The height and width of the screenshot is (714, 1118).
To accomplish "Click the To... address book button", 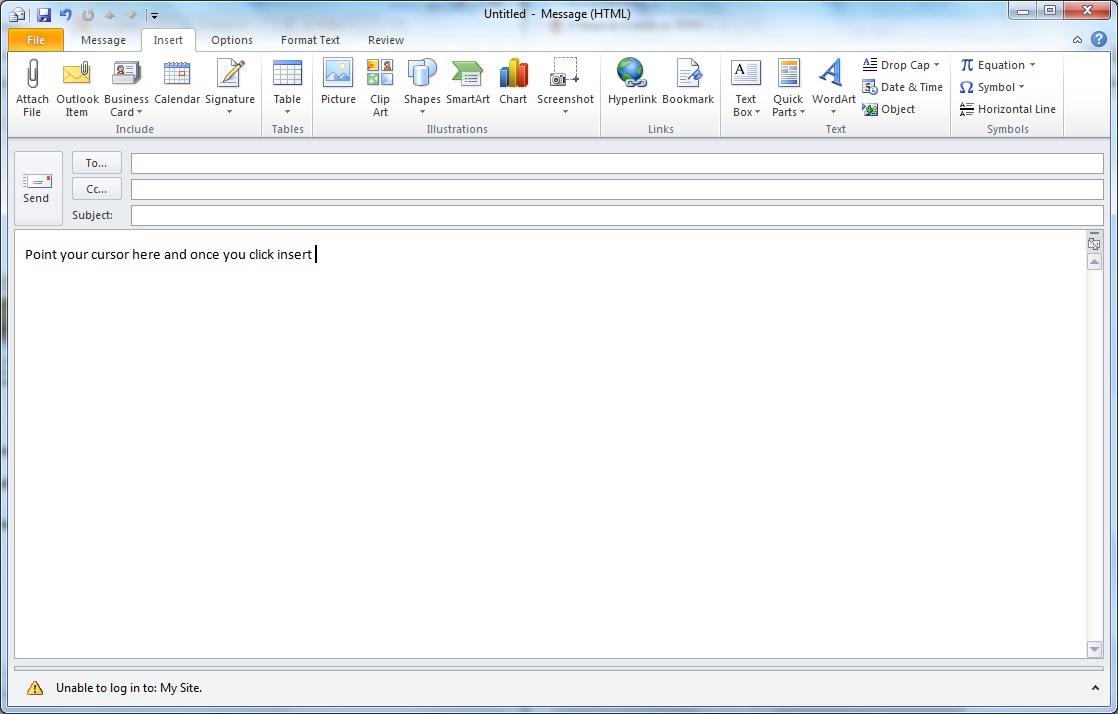I will [96, 163].
